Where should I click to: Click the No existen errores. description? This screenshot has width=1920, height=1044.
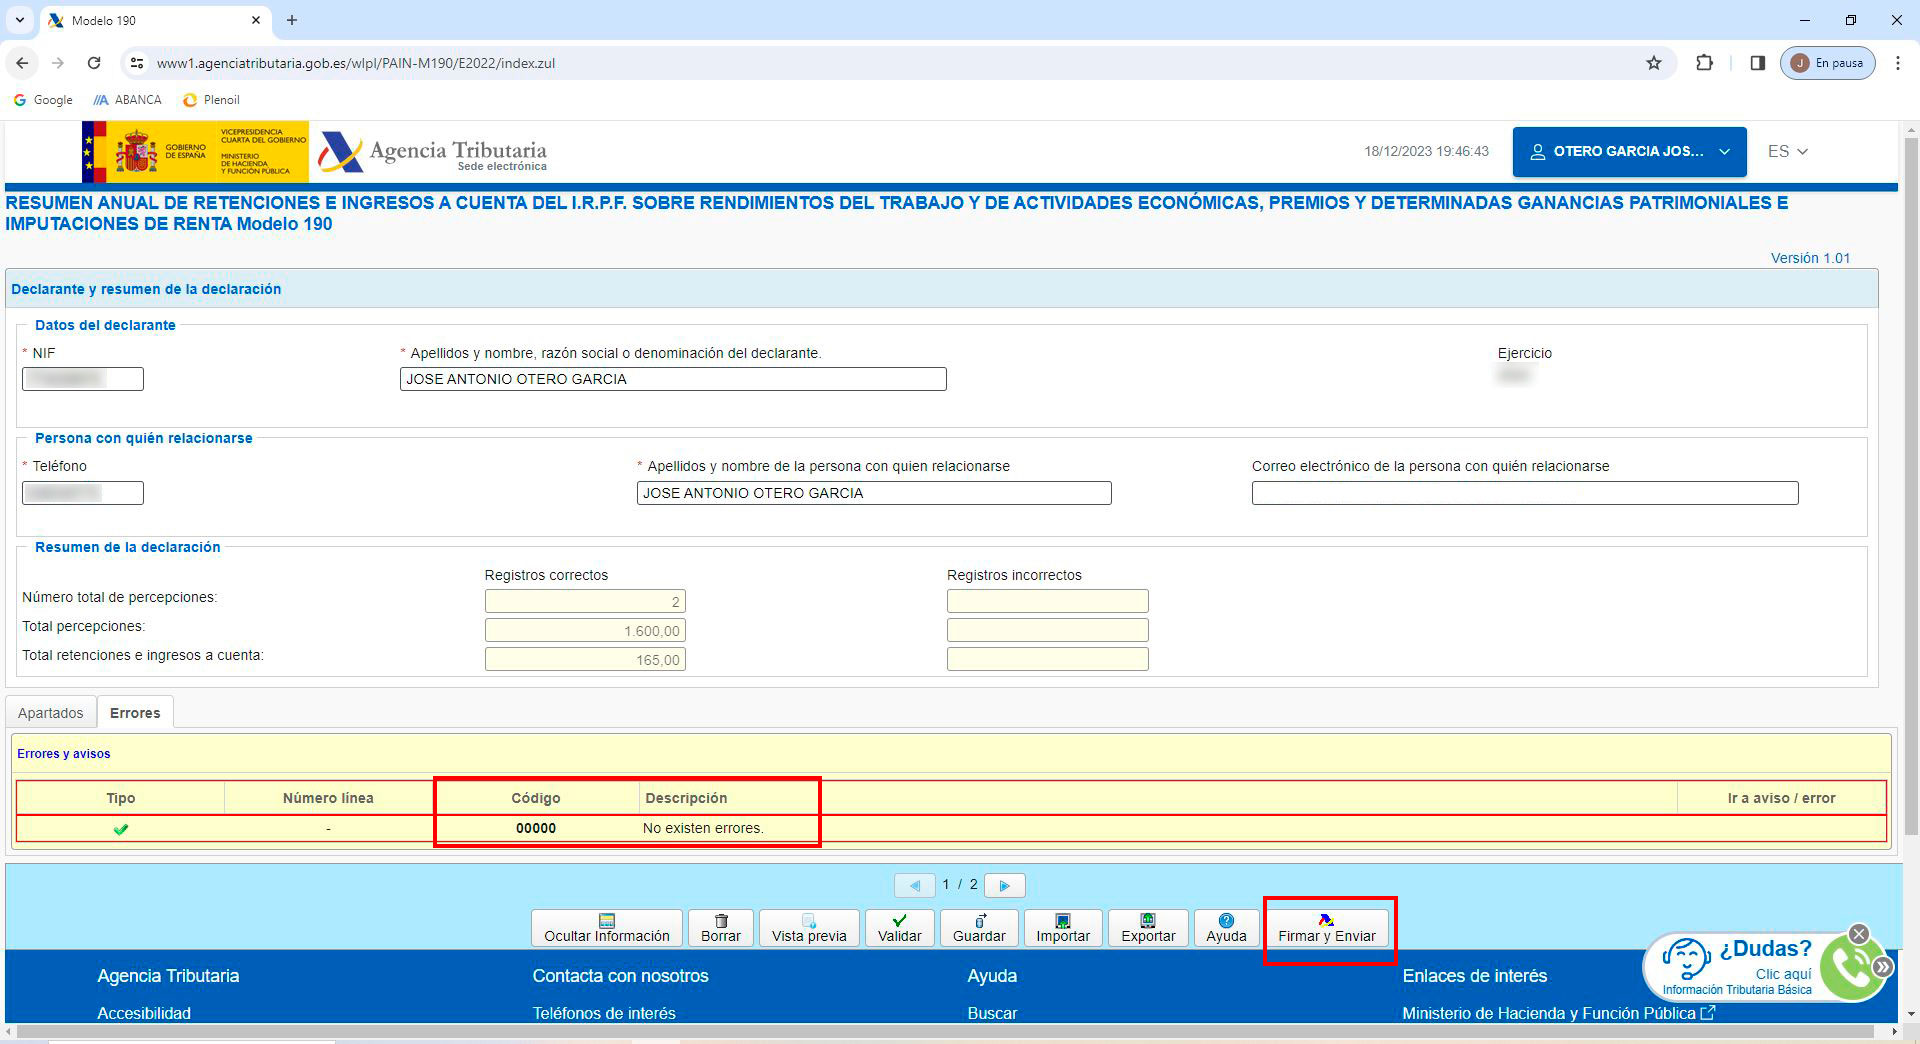703,828
